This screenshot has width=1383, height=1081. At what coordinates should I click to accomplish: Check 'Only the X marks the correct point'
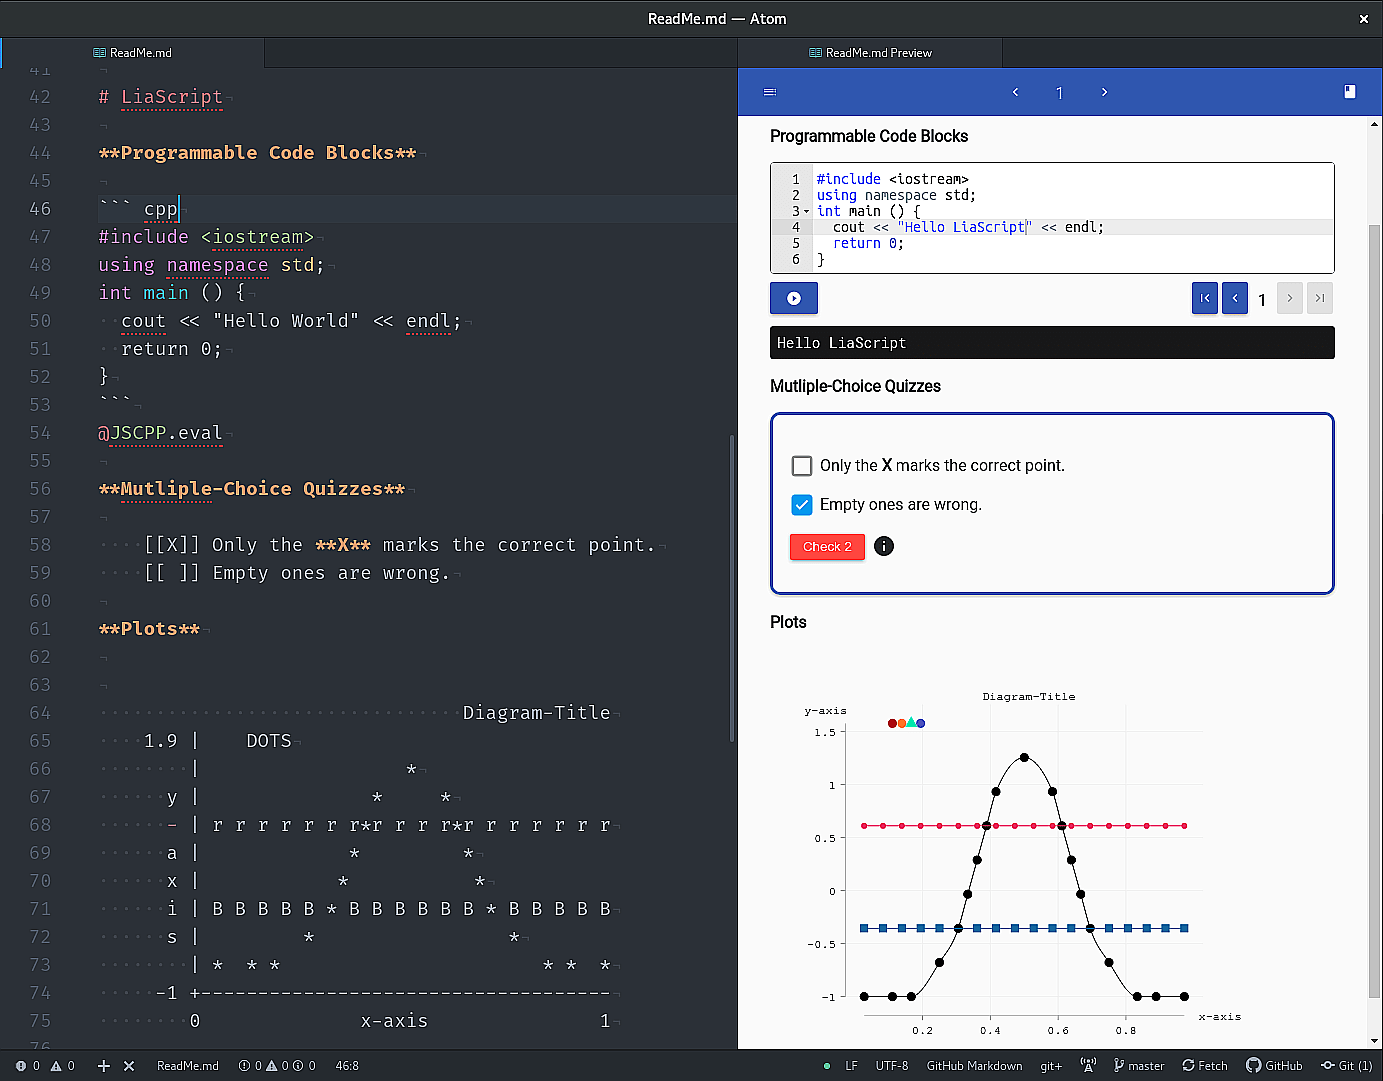pos(802,466)
